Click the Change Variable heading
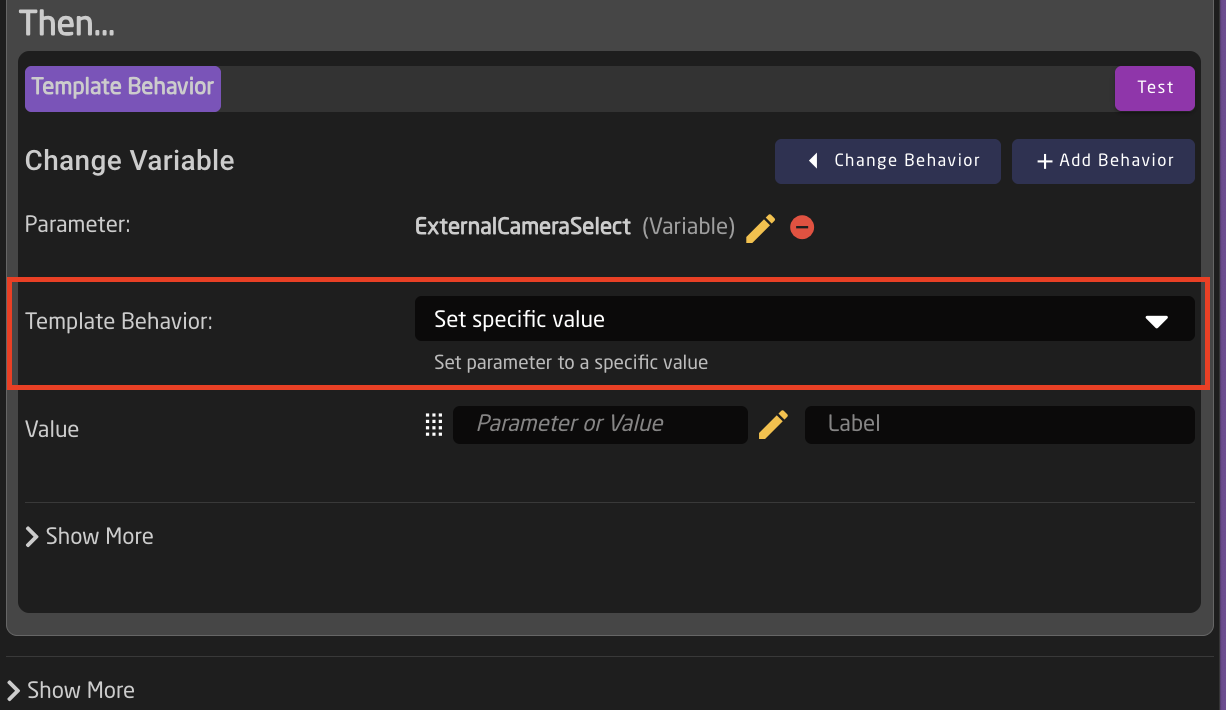 point(130,161)
